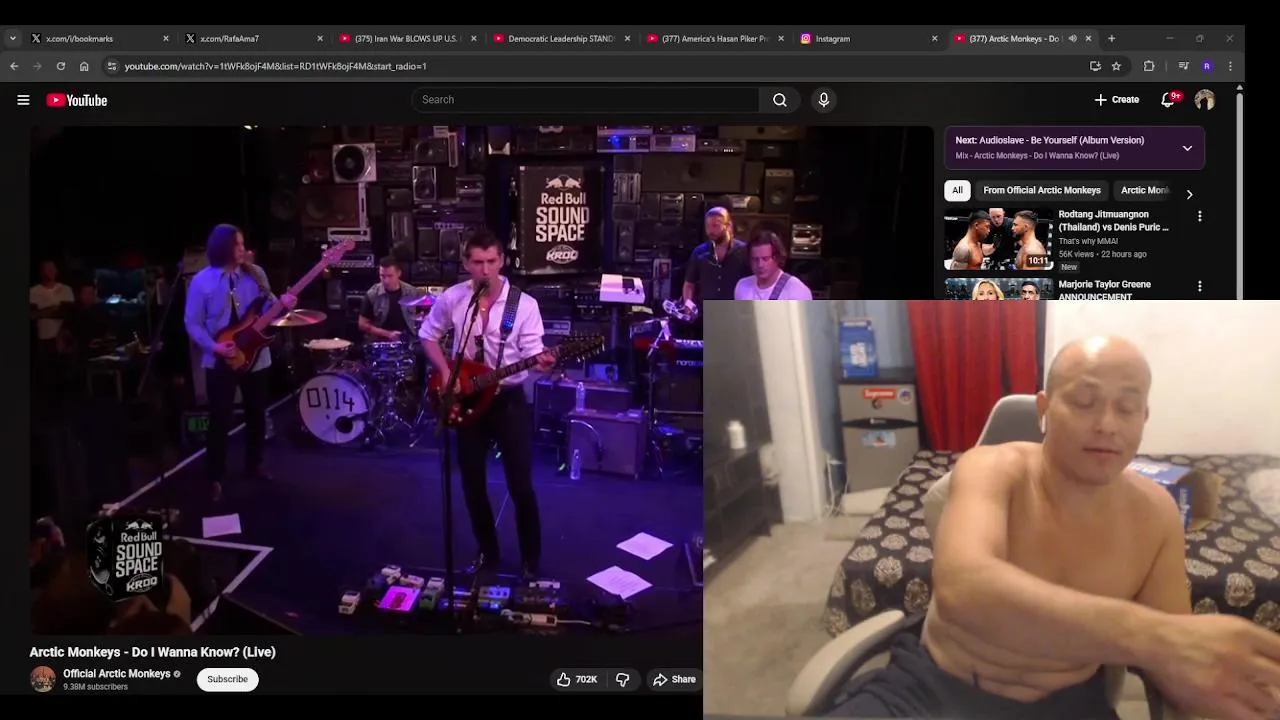
Task: Open a new browser tab
Action: (x=1111, y=39)
